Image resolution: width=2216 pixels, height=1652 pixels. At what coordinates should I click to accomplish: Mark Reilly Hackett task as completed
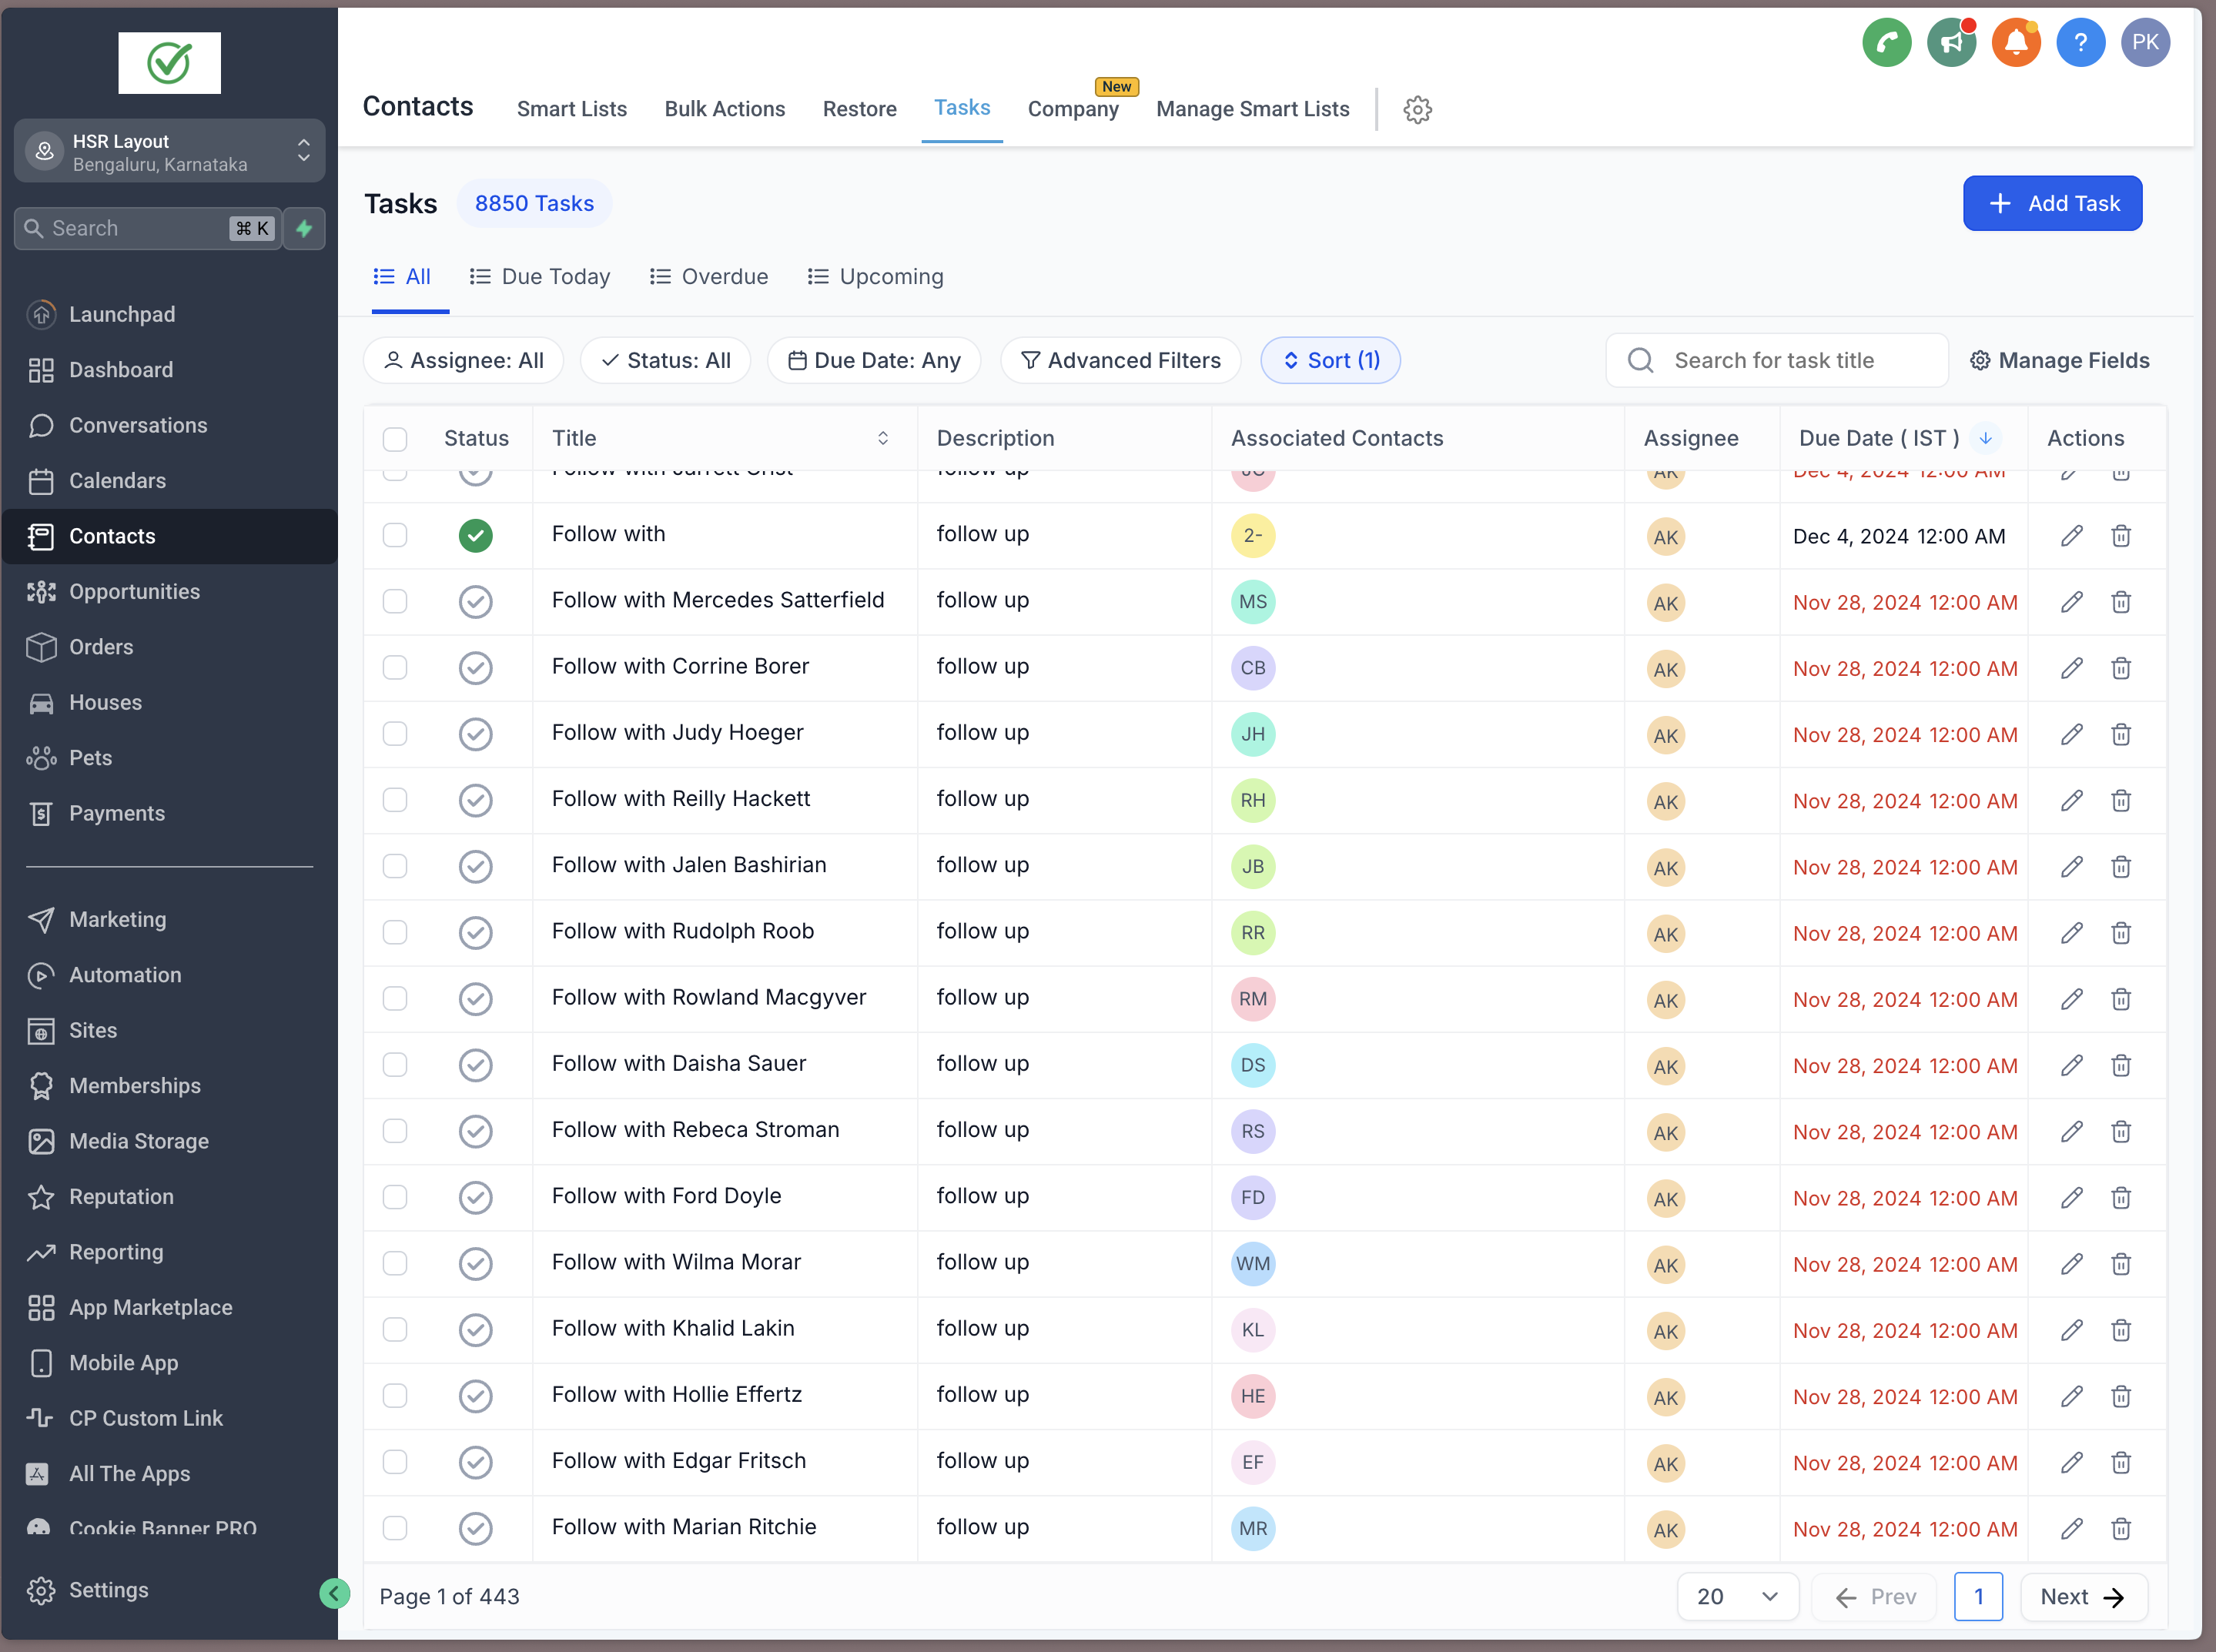click(x=476, y=800)
